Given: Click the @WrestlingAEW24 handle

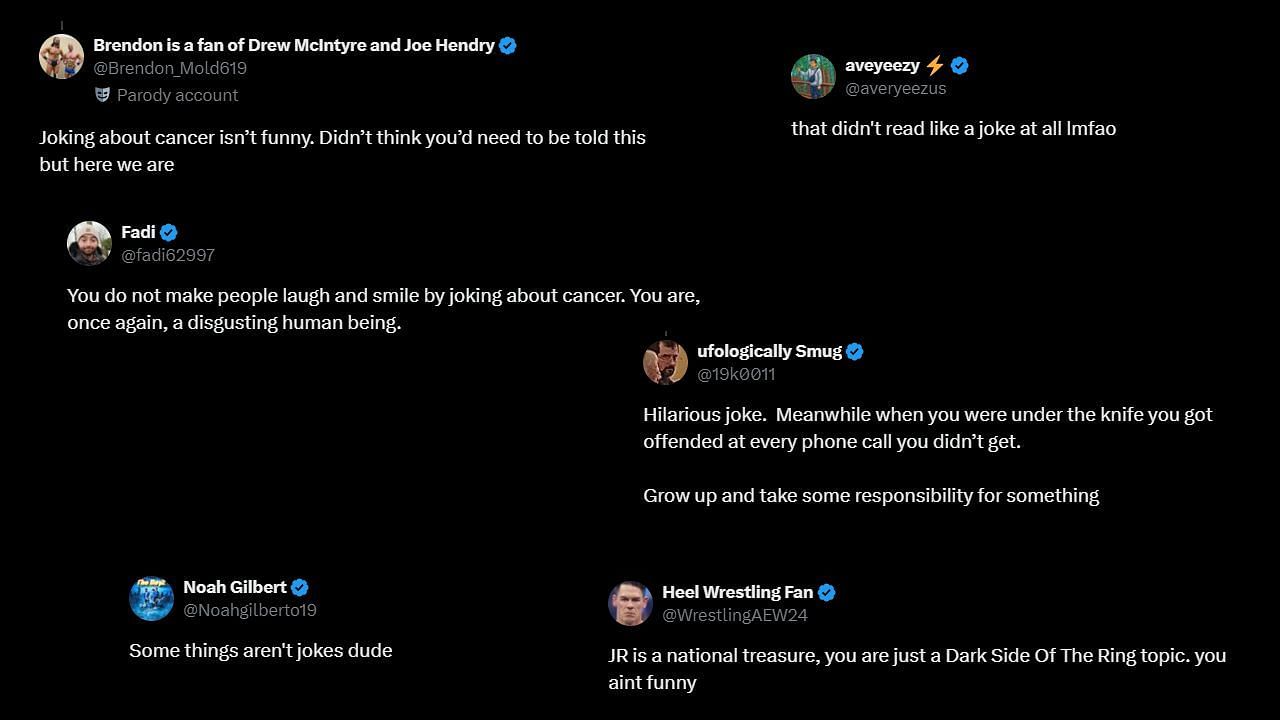Looking at the screenshot, I should click(x=735, y=615).
